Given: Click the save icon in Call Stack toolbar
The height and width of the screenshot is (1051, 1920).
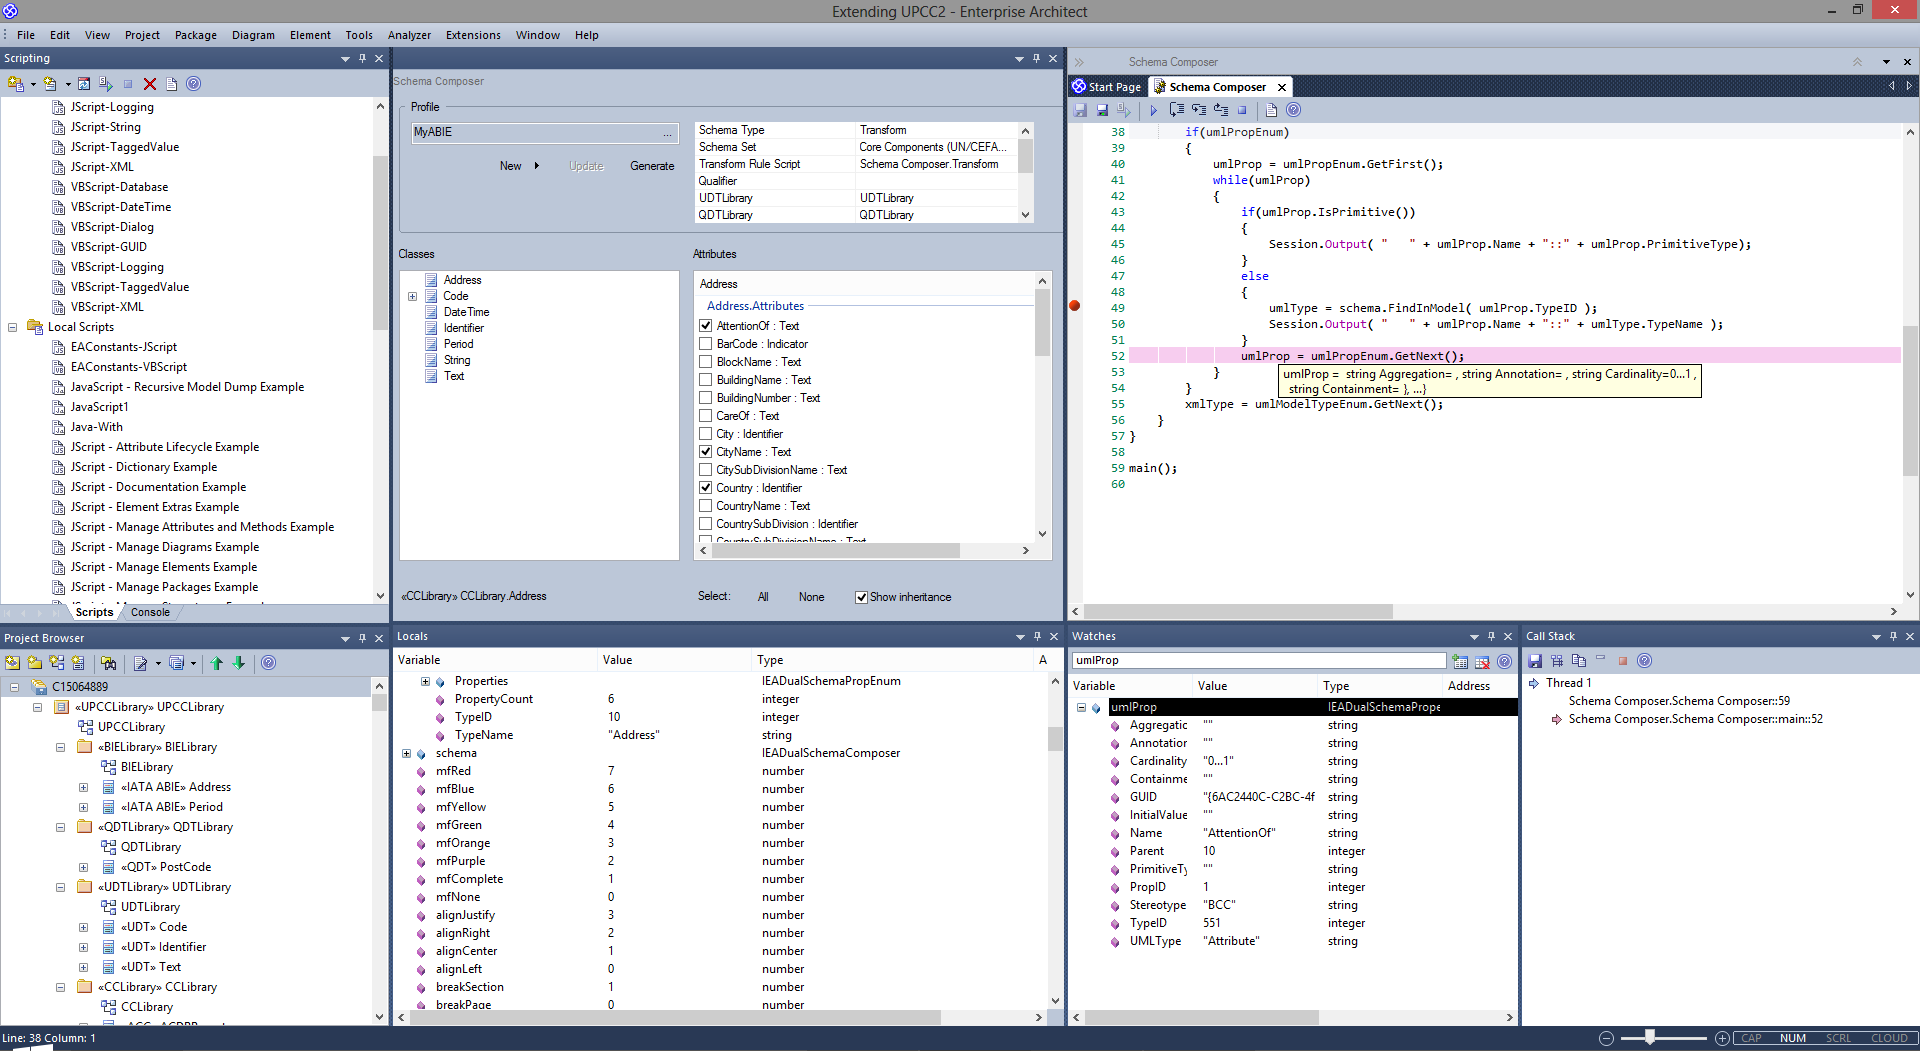Looking at the screenshot, I should click(x=1535, y=661).
